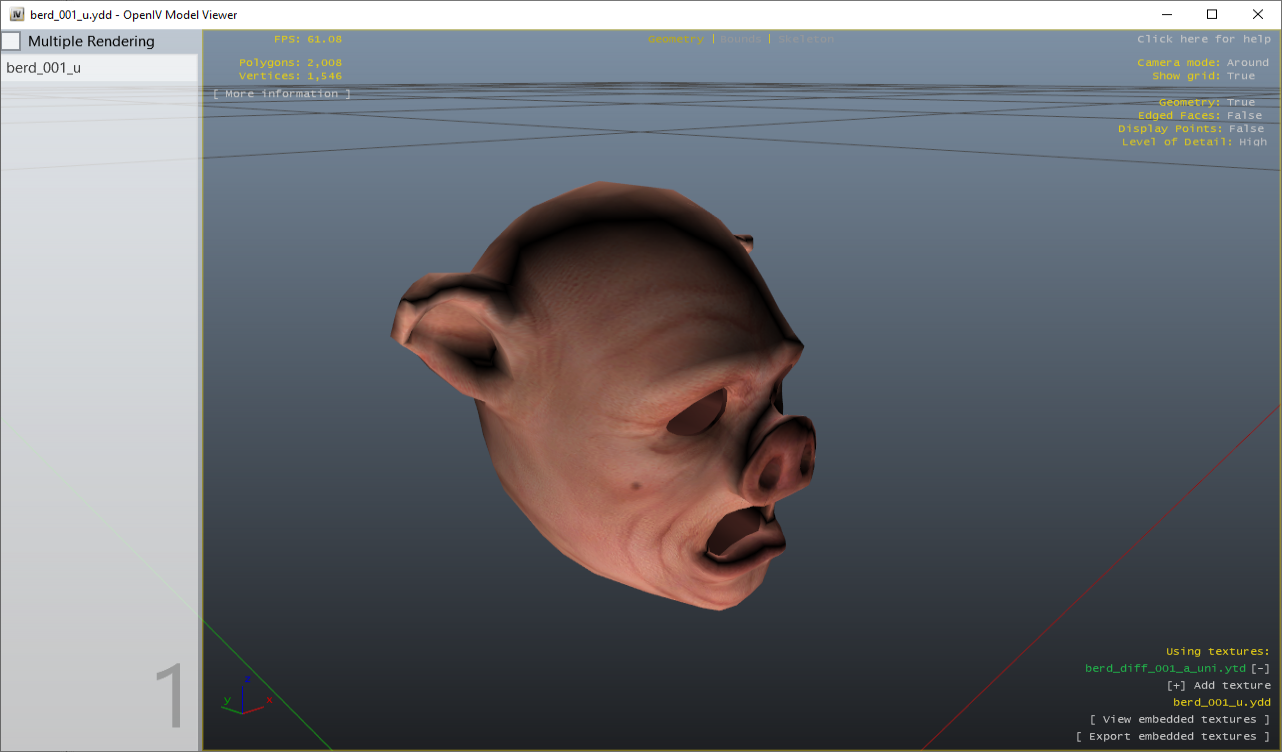The width and height of the screenshot is (1282, 752).
Task: Expand the More information section
Action: click(281, 94)
